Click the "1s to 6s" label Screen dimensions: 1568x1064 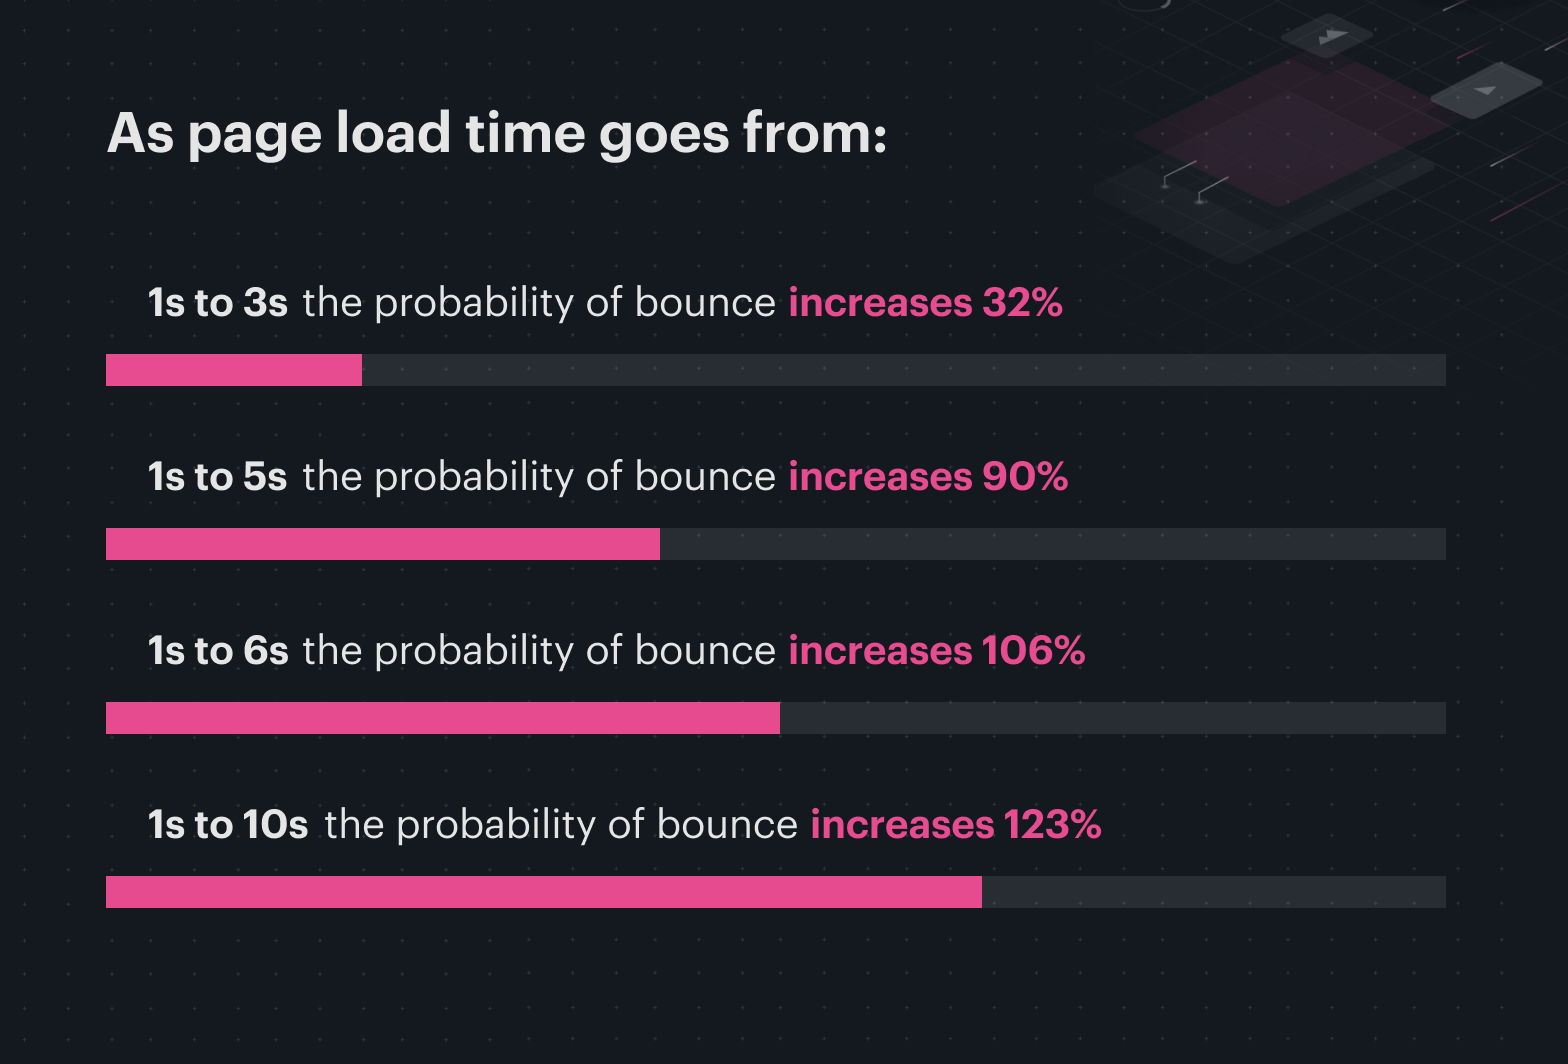pos(218,651)
